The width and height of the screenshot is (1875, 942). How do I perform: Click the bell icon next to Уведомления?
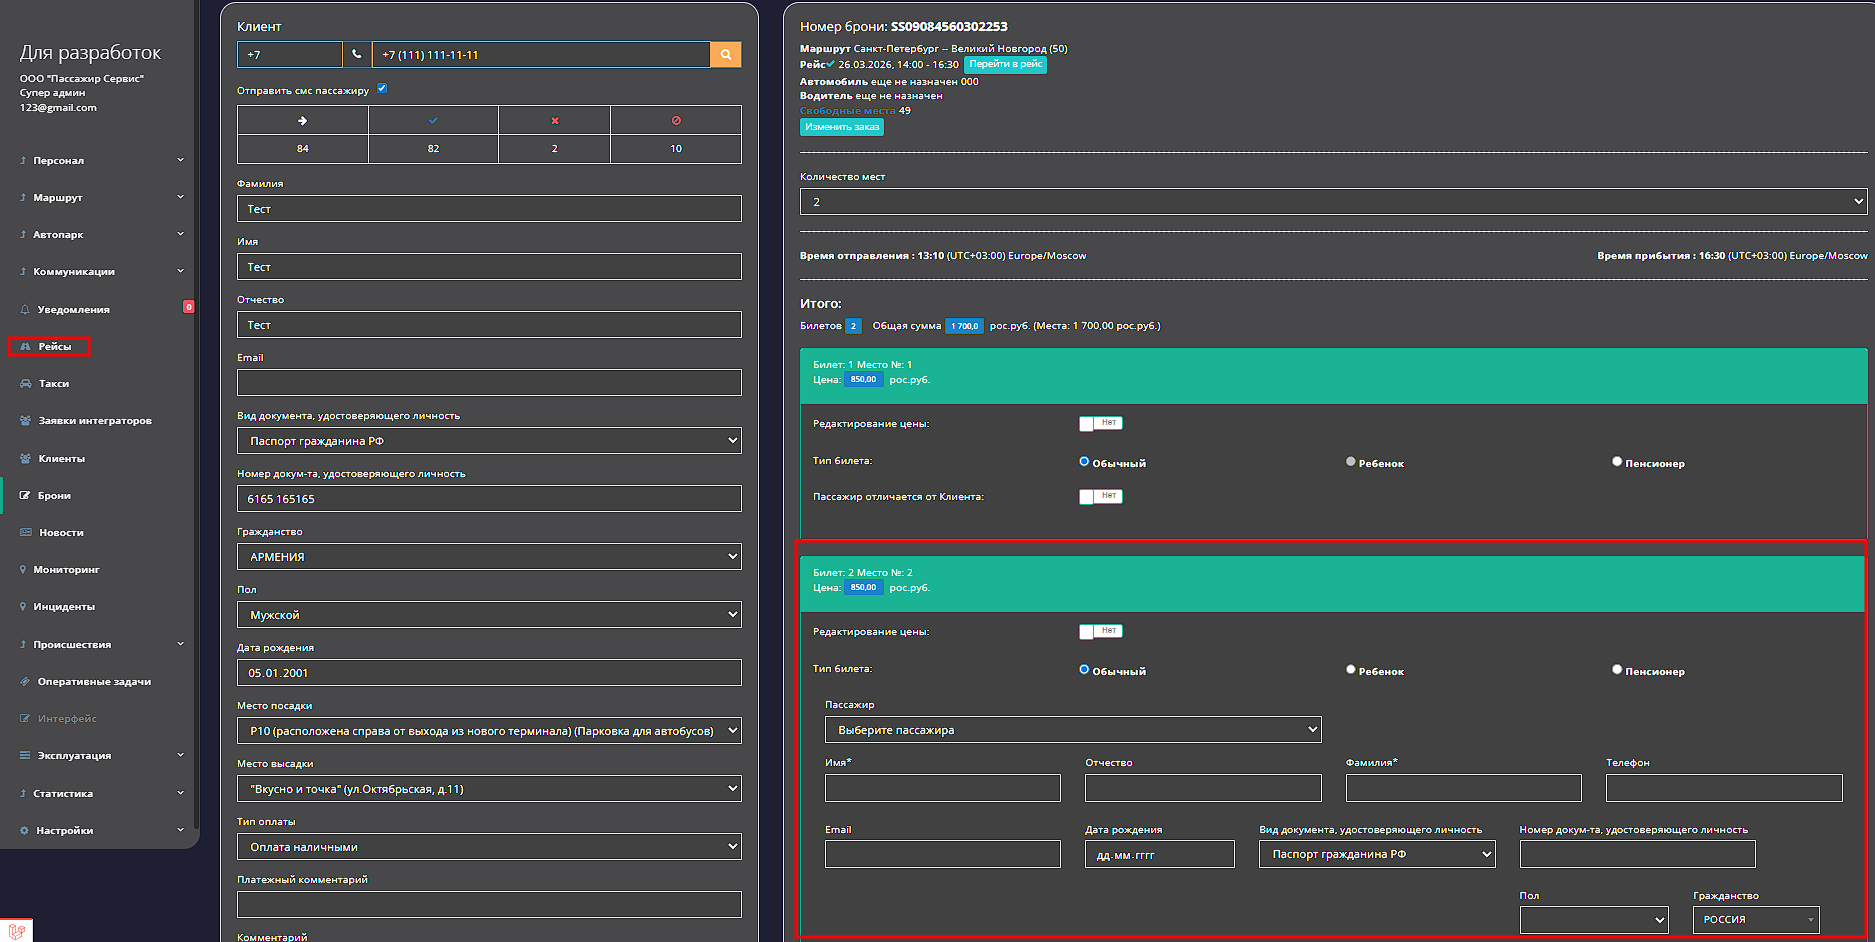[25, 310]
